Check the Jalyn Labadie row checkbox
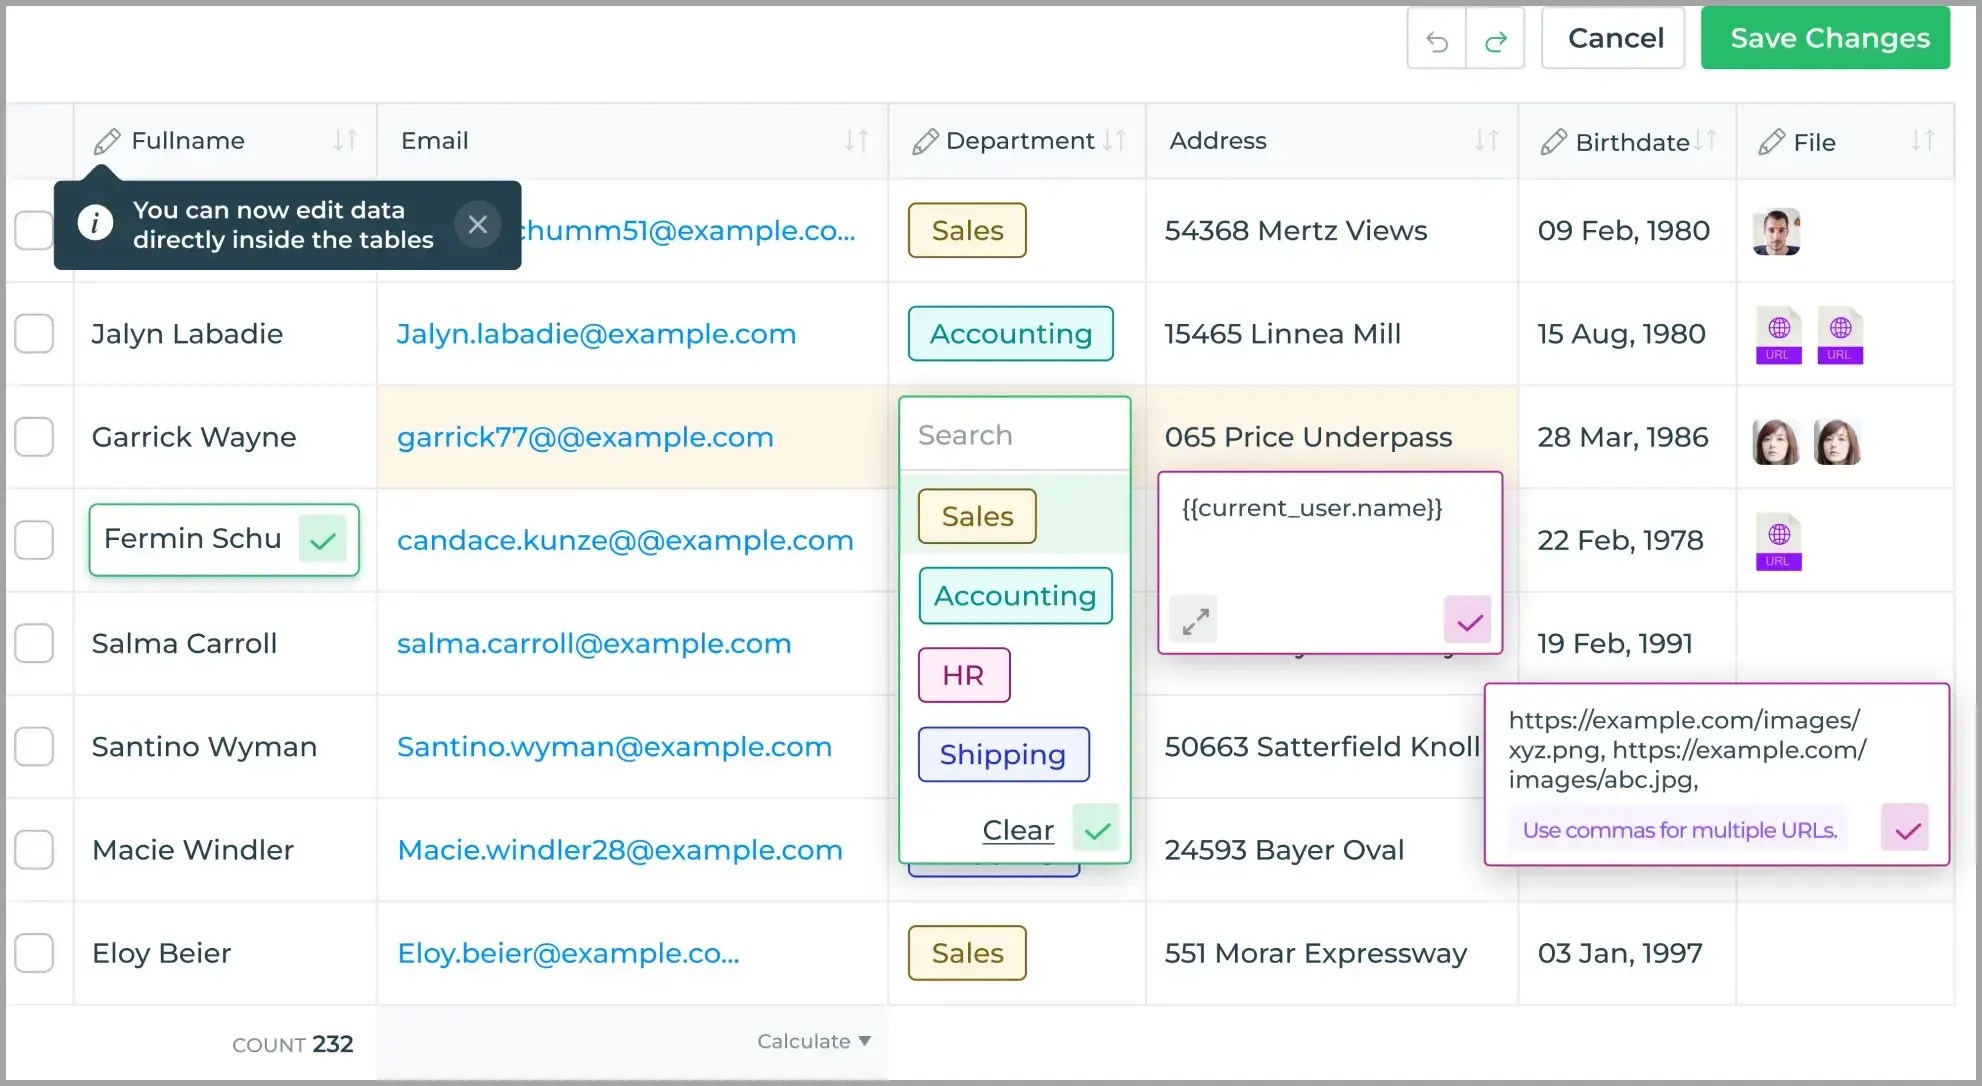Screen dimensions: 1982x1086 coord(34,334)
